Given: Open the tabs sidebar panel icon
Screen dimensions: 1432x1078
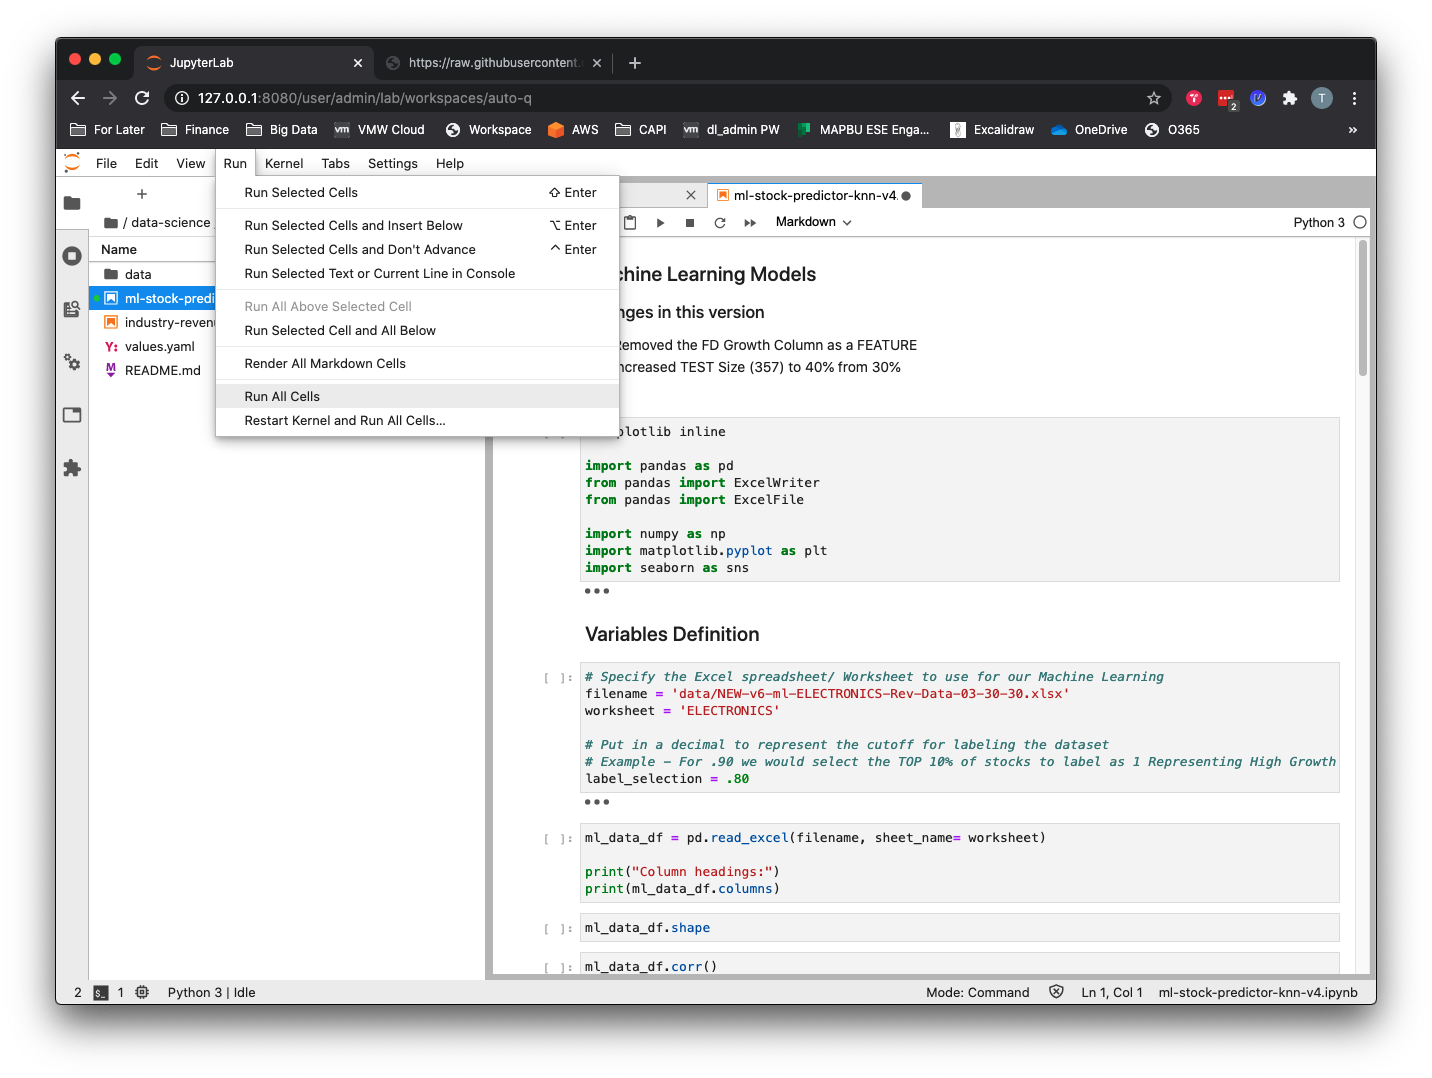Looking at the screenshot, I should pyautogui.click(x=72, y=415).
